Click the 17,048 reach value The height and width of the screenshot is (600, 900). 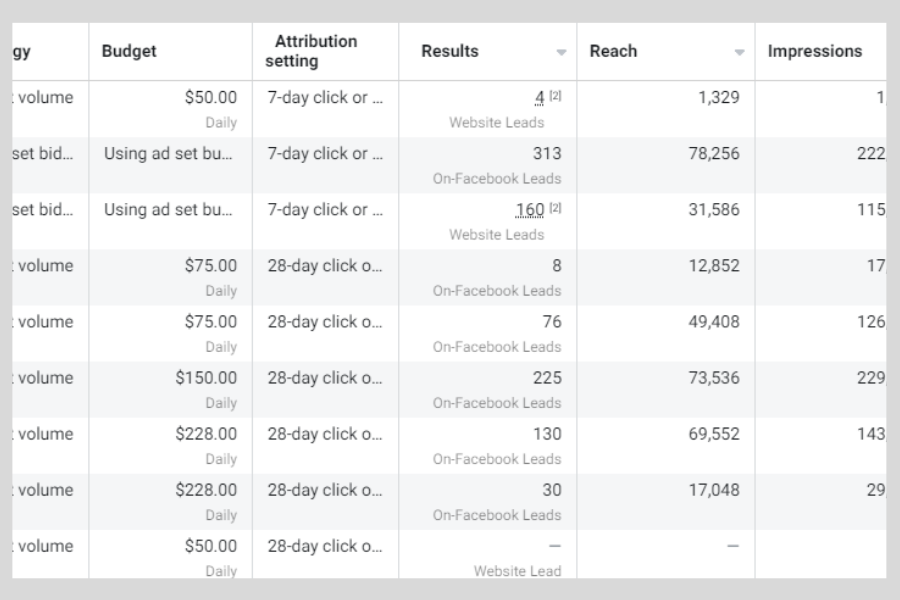click(x=713, y=490)
